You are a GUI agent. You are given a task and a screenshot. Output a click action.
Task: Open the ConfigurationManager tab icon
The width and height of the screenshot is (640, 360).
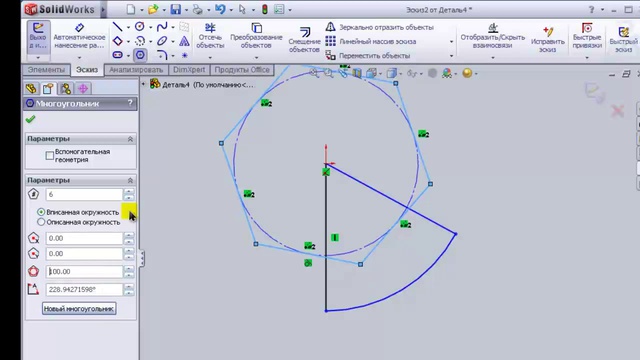coord(65,88)
